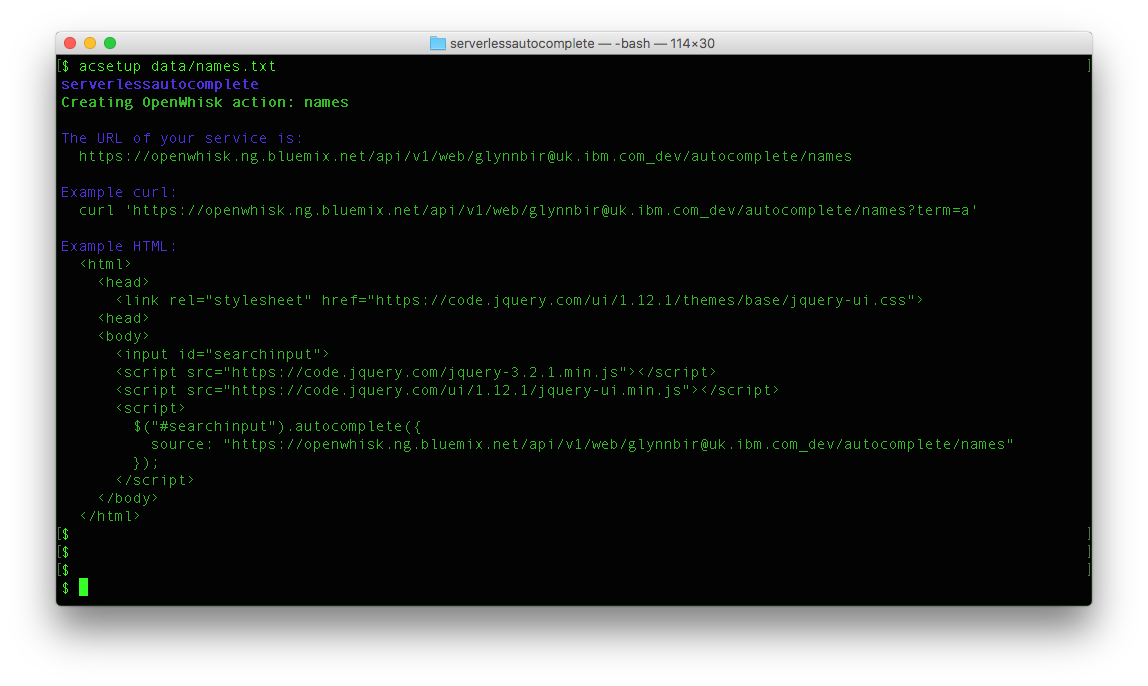Click the folder icon in the title bar
1148x686 pixels.
point(438,43)
